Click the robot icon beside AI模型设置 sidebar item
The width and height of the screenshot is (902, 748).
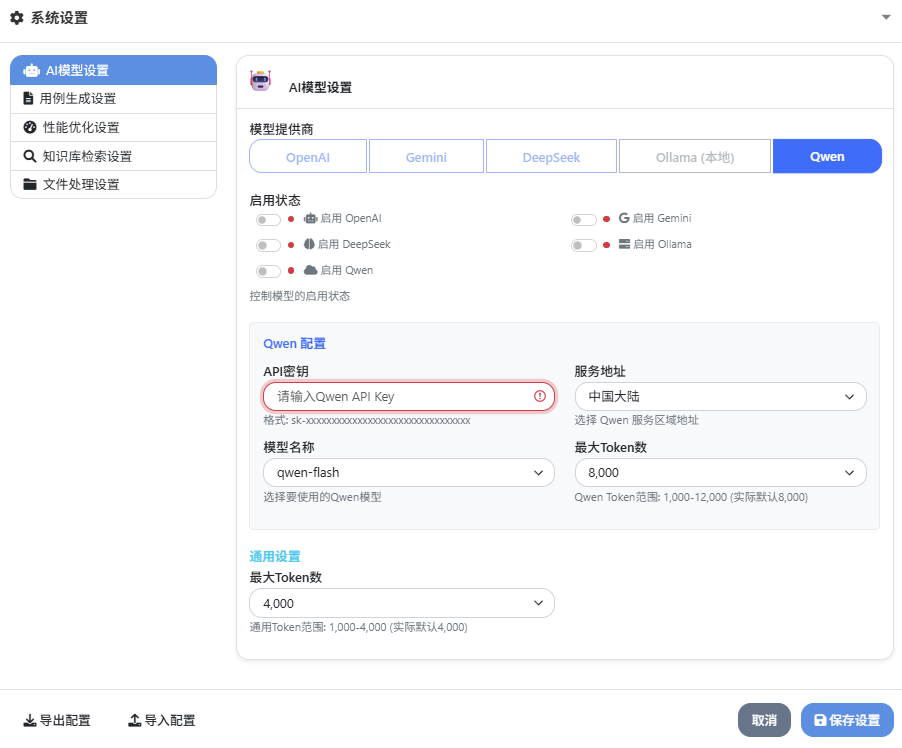31,71
